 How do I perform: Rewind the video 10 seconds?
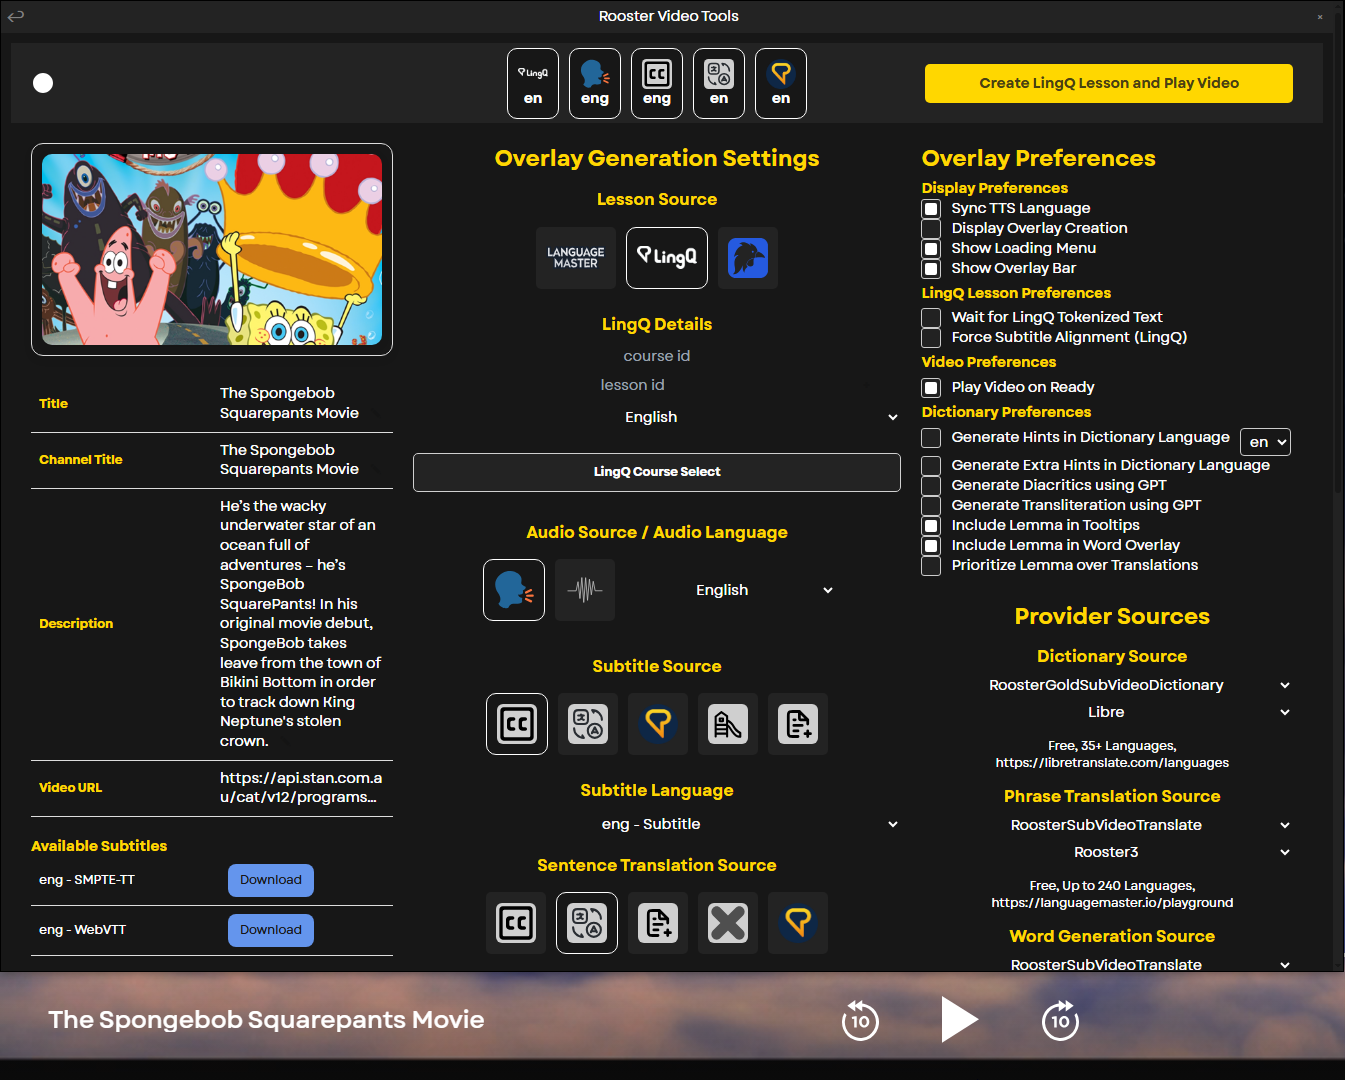click(x=860, y=1020)
